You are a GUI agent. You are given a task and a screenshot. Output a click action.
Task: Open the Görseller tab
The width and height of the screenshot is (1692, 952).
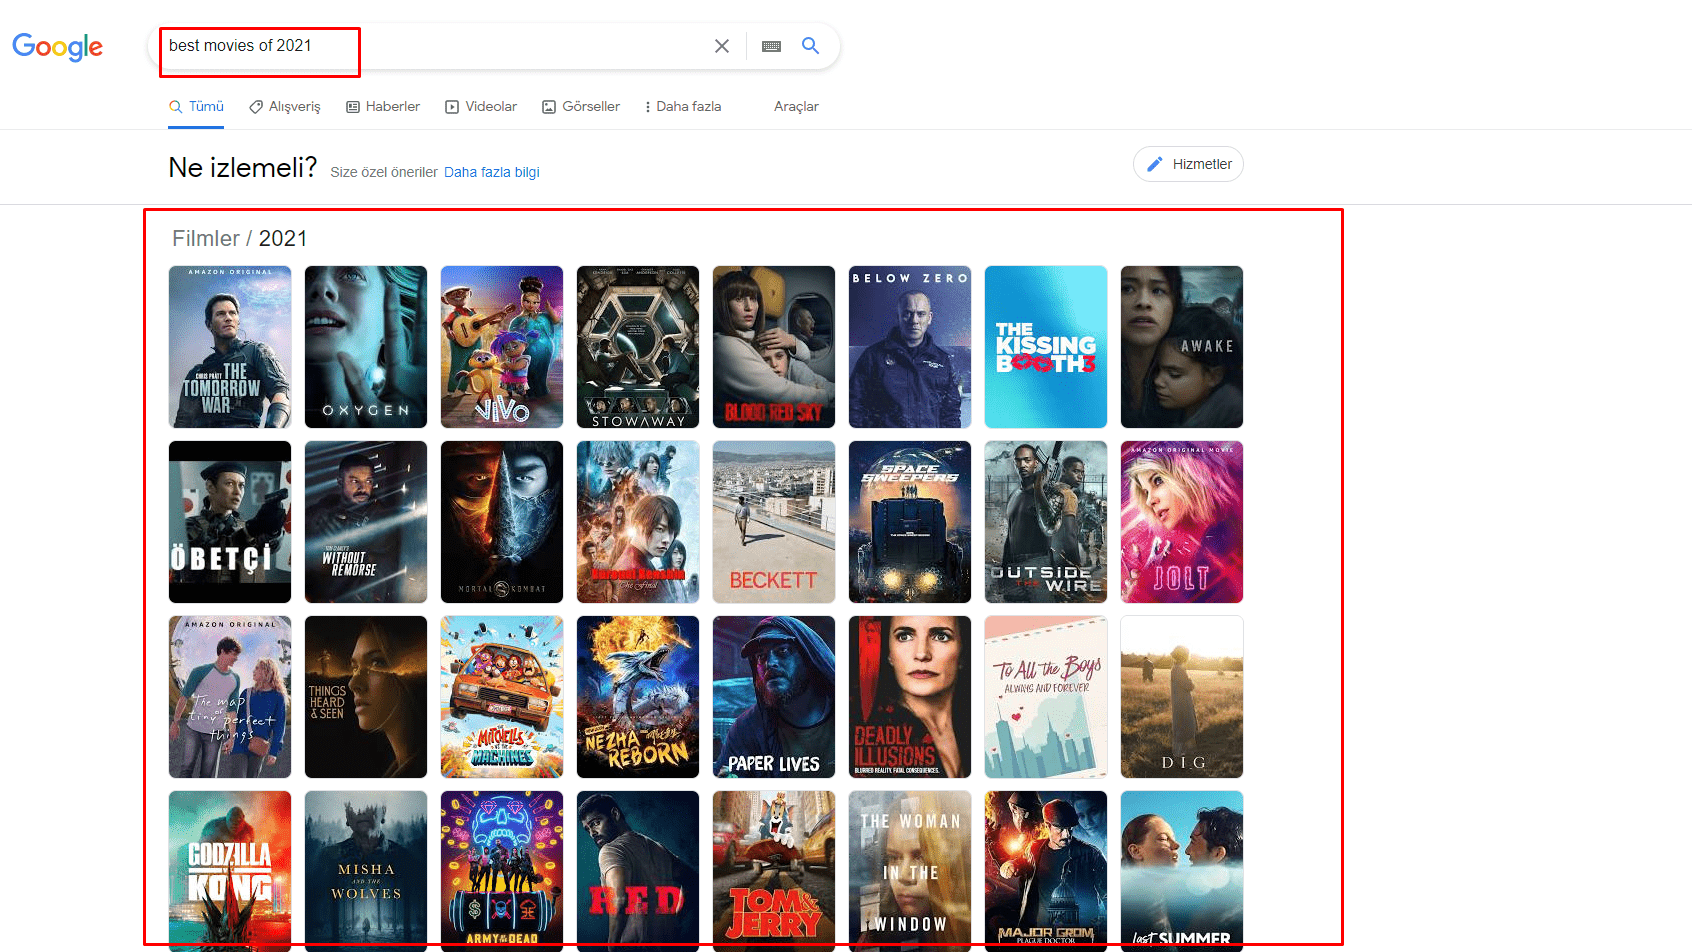pos(581,107)
